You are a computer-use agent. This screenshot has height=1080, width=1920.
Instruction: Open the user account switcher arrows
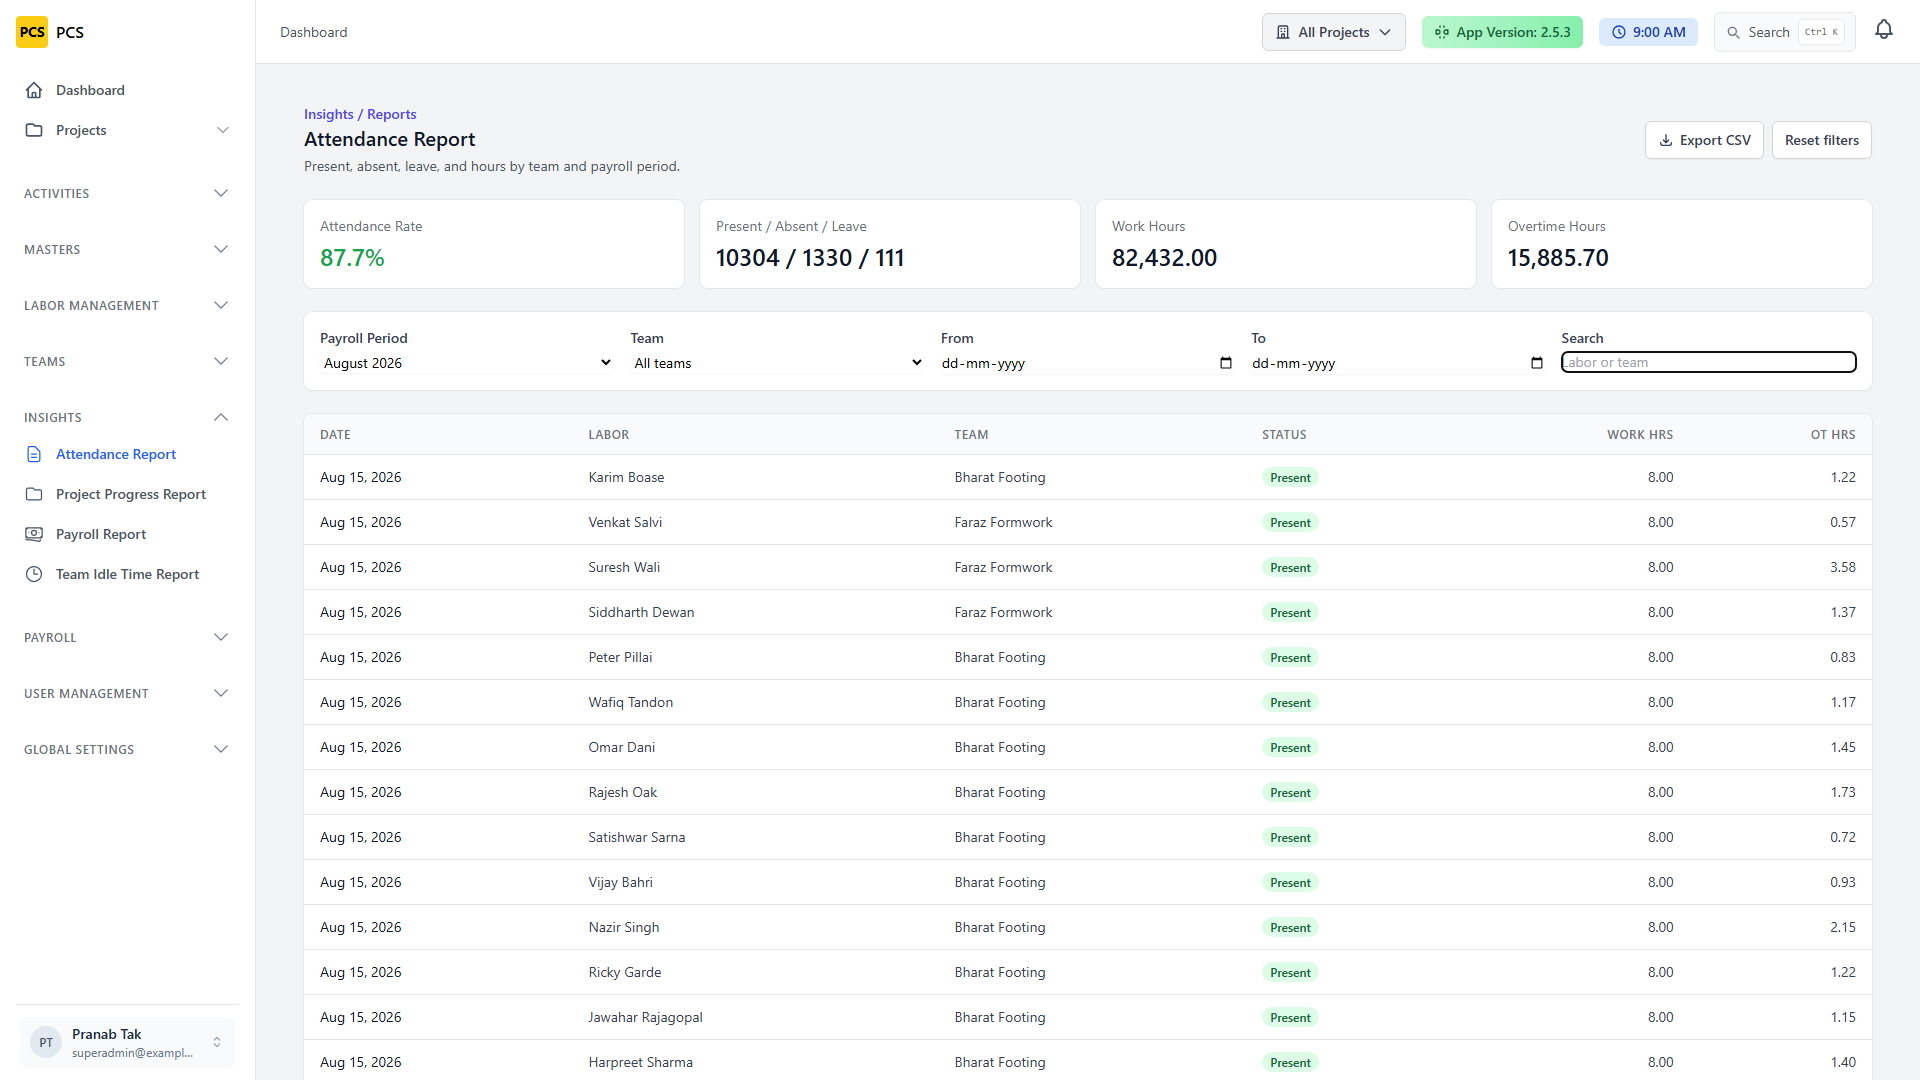[217, 1042]
